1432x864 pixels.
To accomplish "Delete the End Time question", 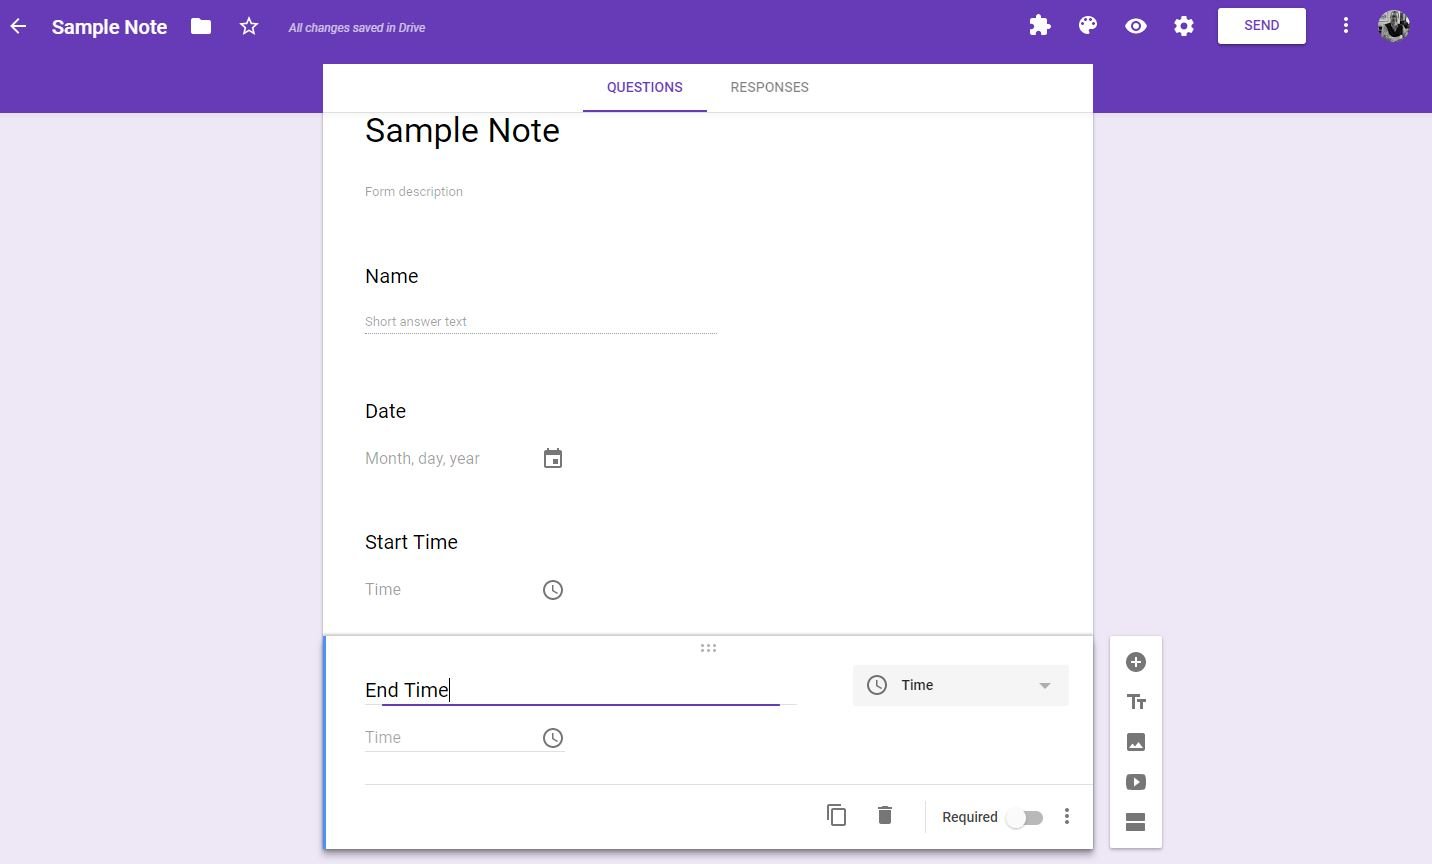I will (885, 816).
